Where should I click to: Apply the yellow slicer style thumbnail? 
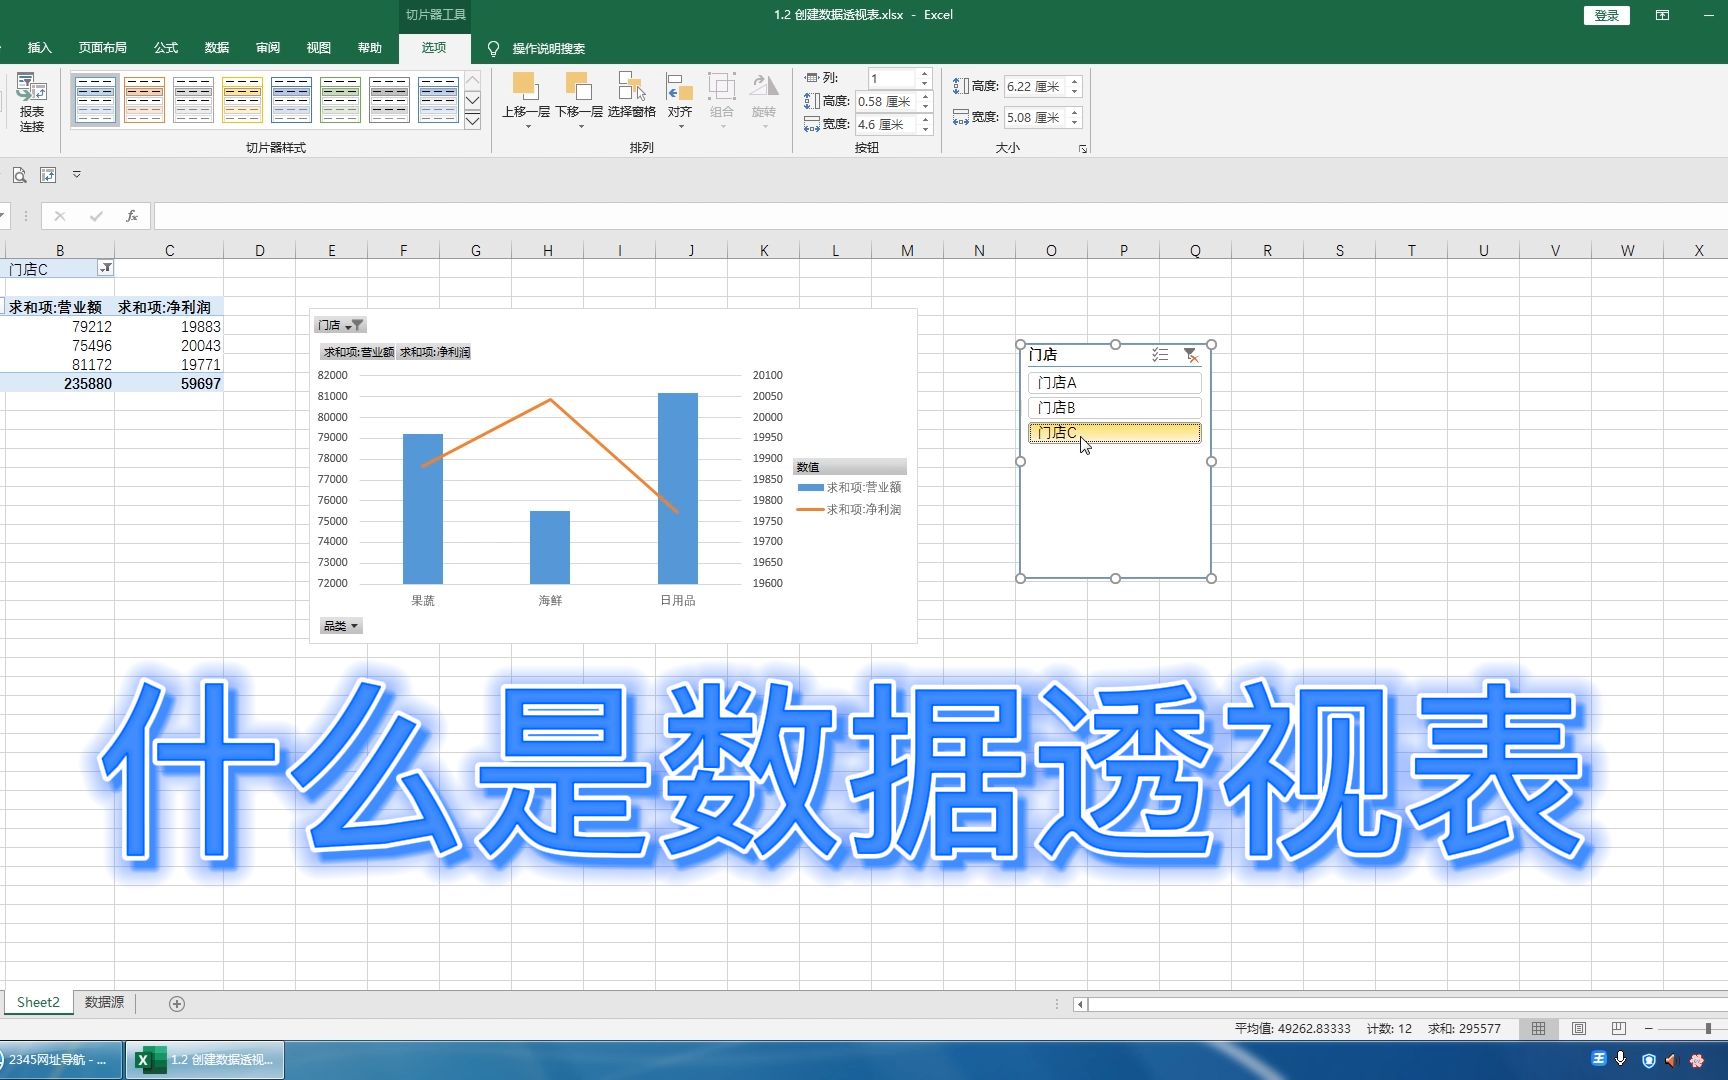[242, 100]
